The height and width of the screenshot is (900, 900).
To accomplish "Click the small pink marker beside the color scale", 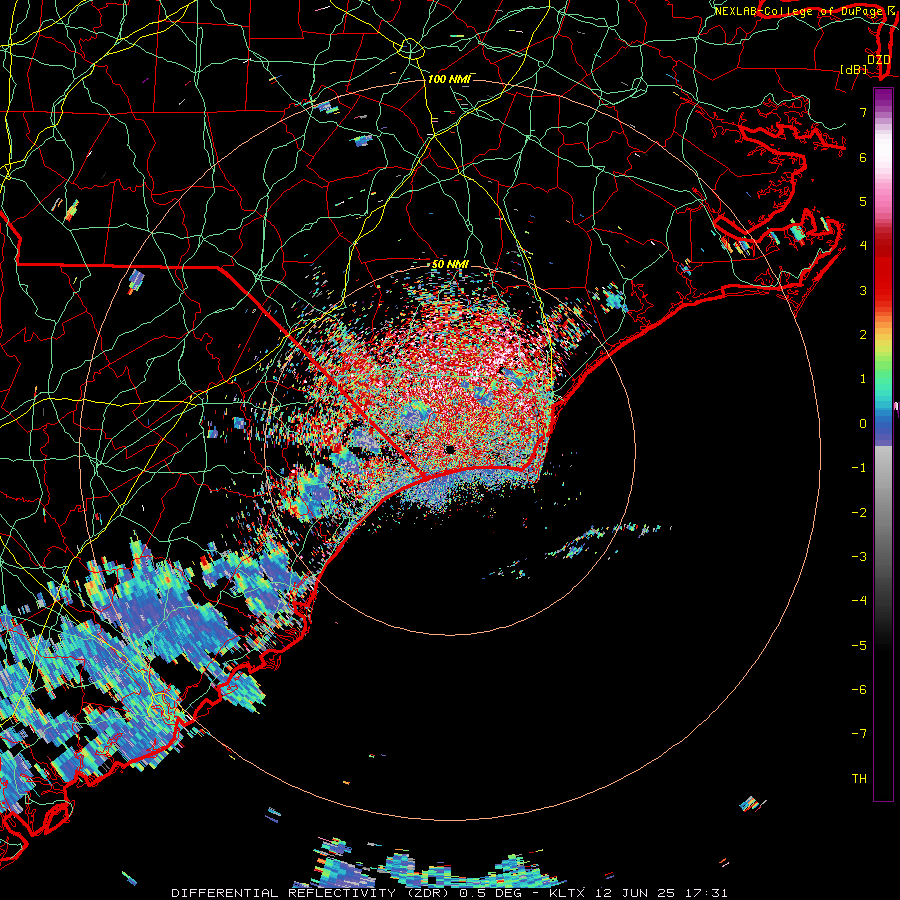I will click(896, 406).
